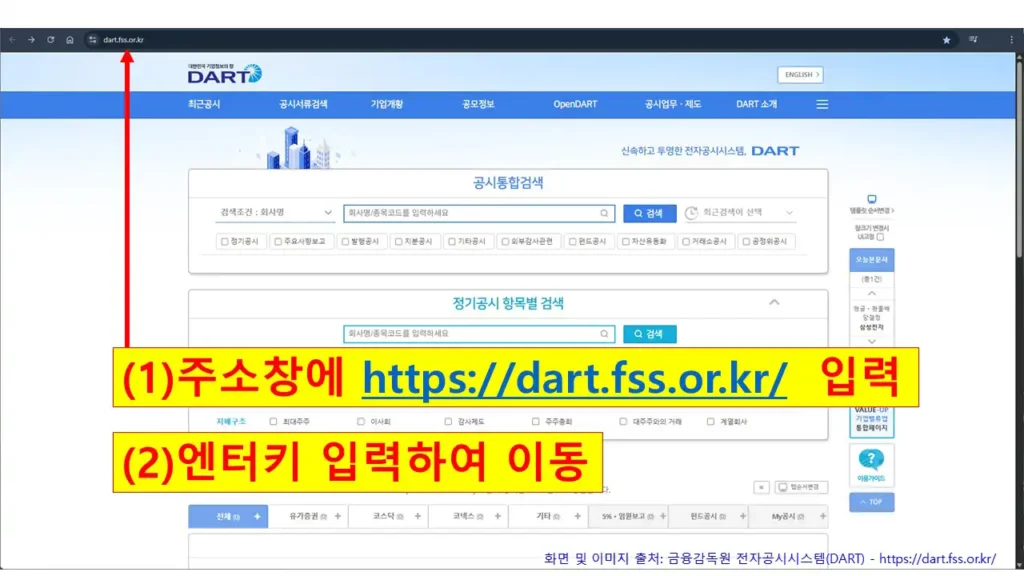Bookmark this page with the star icon

[946, 40]
